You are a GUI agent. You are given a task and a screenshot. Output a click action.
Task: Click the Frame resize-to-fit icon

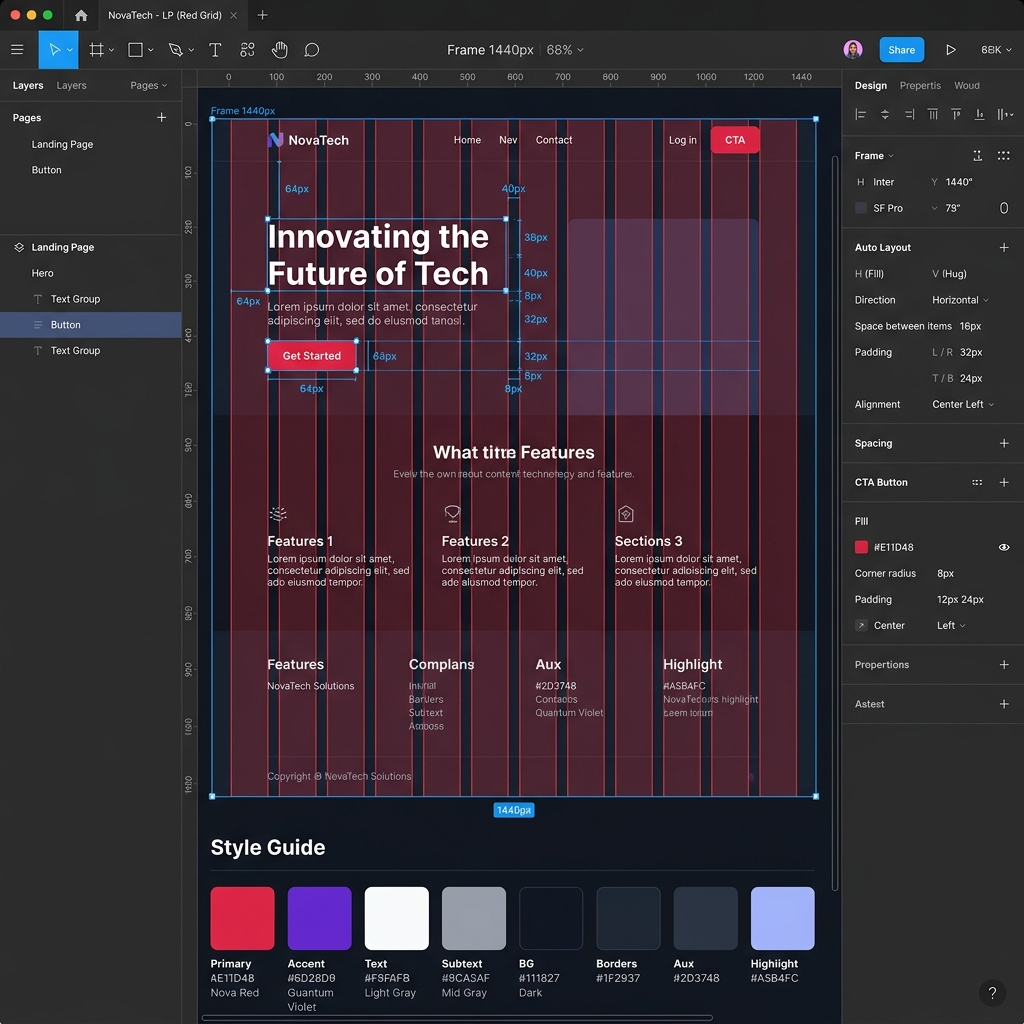(x=978, y=155)
